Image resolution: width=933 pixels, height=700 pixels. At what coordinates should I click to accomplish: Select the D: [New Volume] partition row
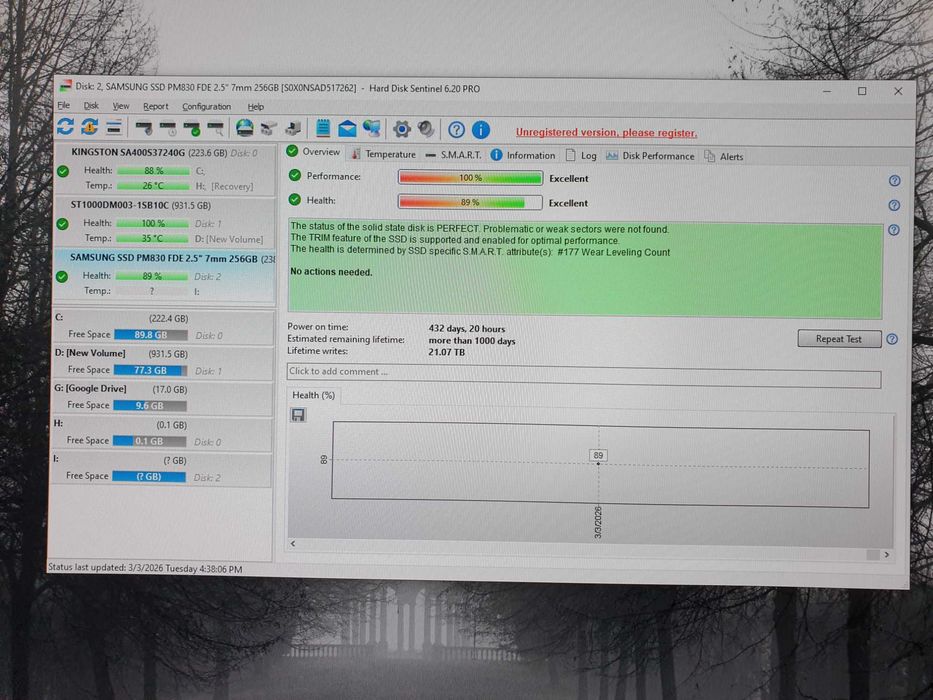(163, 362)
